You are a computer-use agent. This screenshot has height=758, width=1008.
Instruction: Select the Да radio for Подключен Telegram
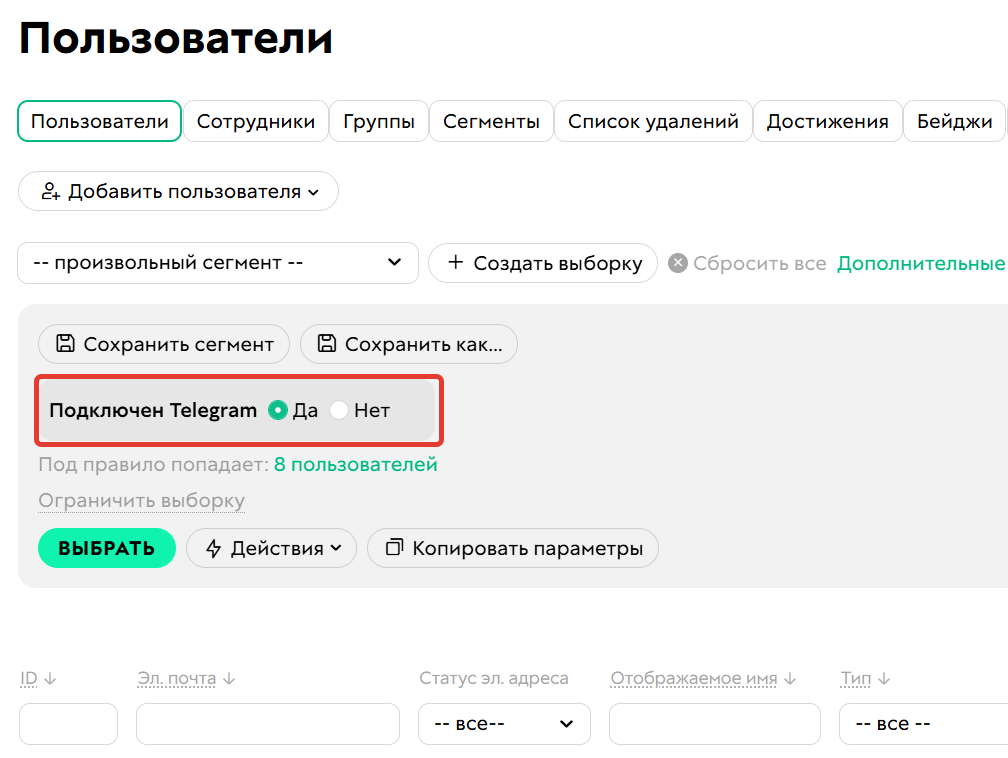click(278, 410)
